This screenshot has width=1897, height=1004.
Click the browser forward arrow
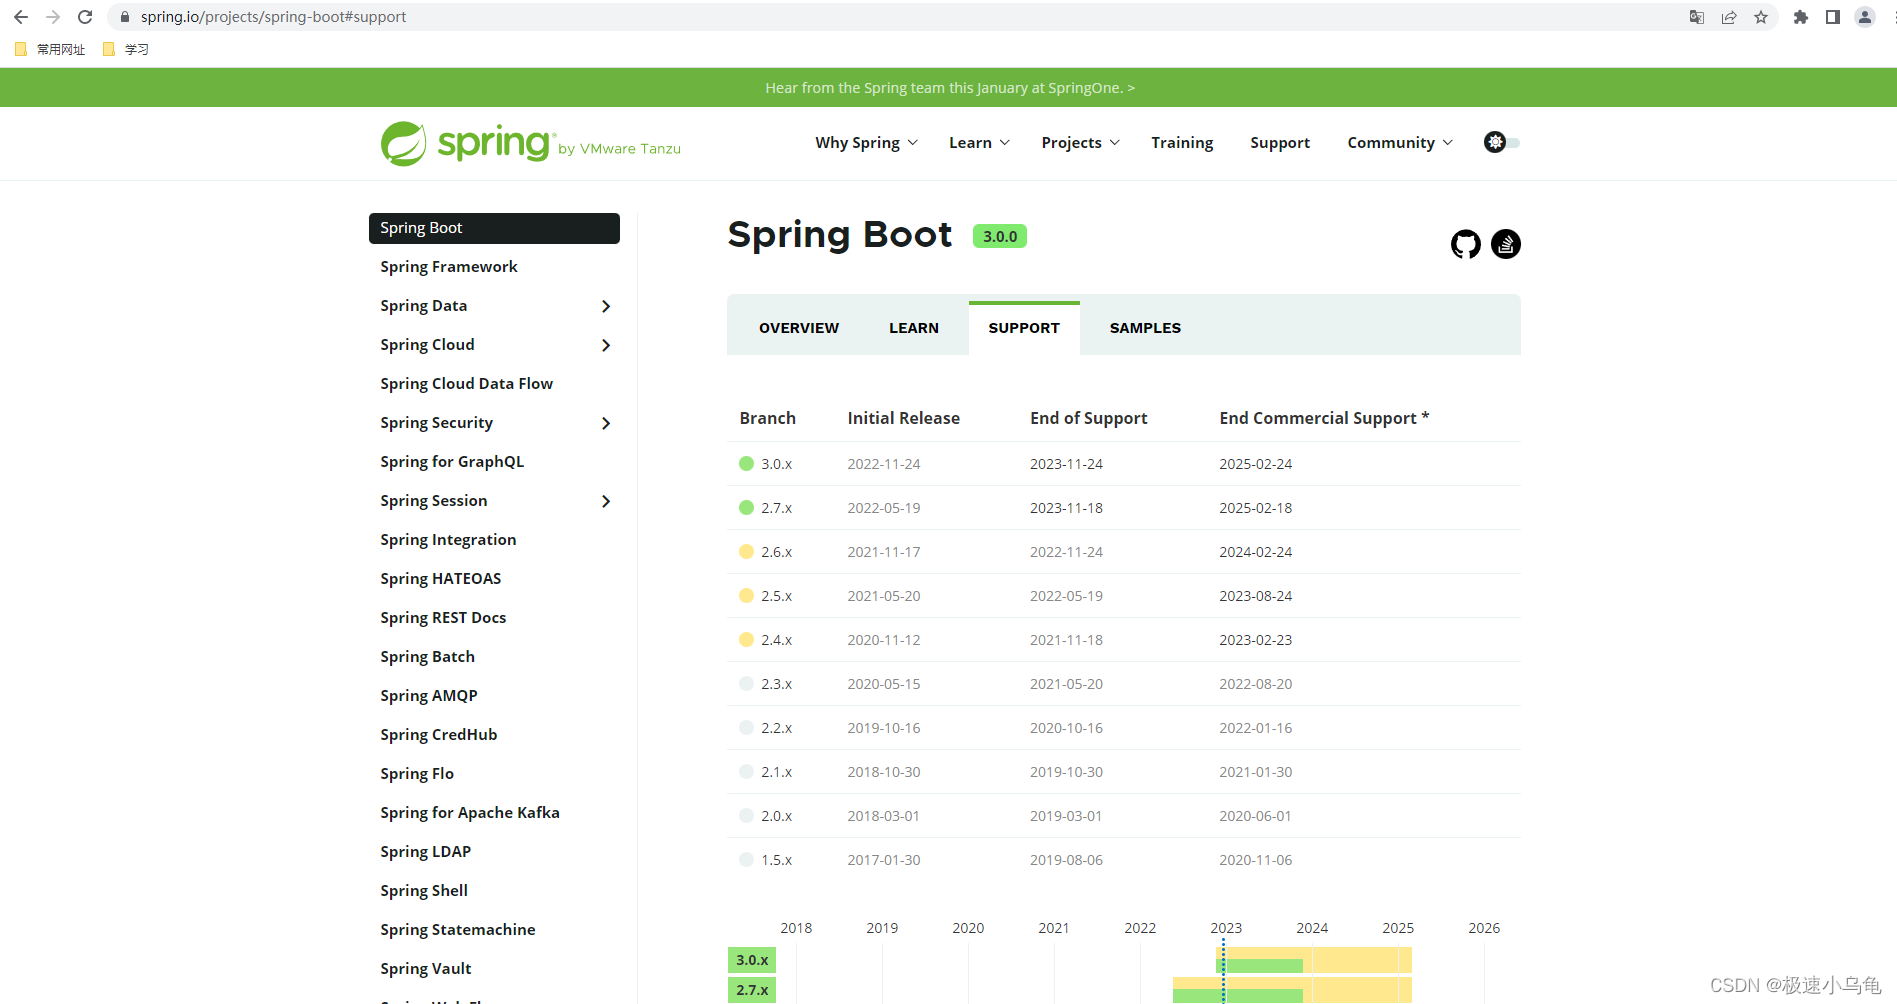(x=53, y=17)
